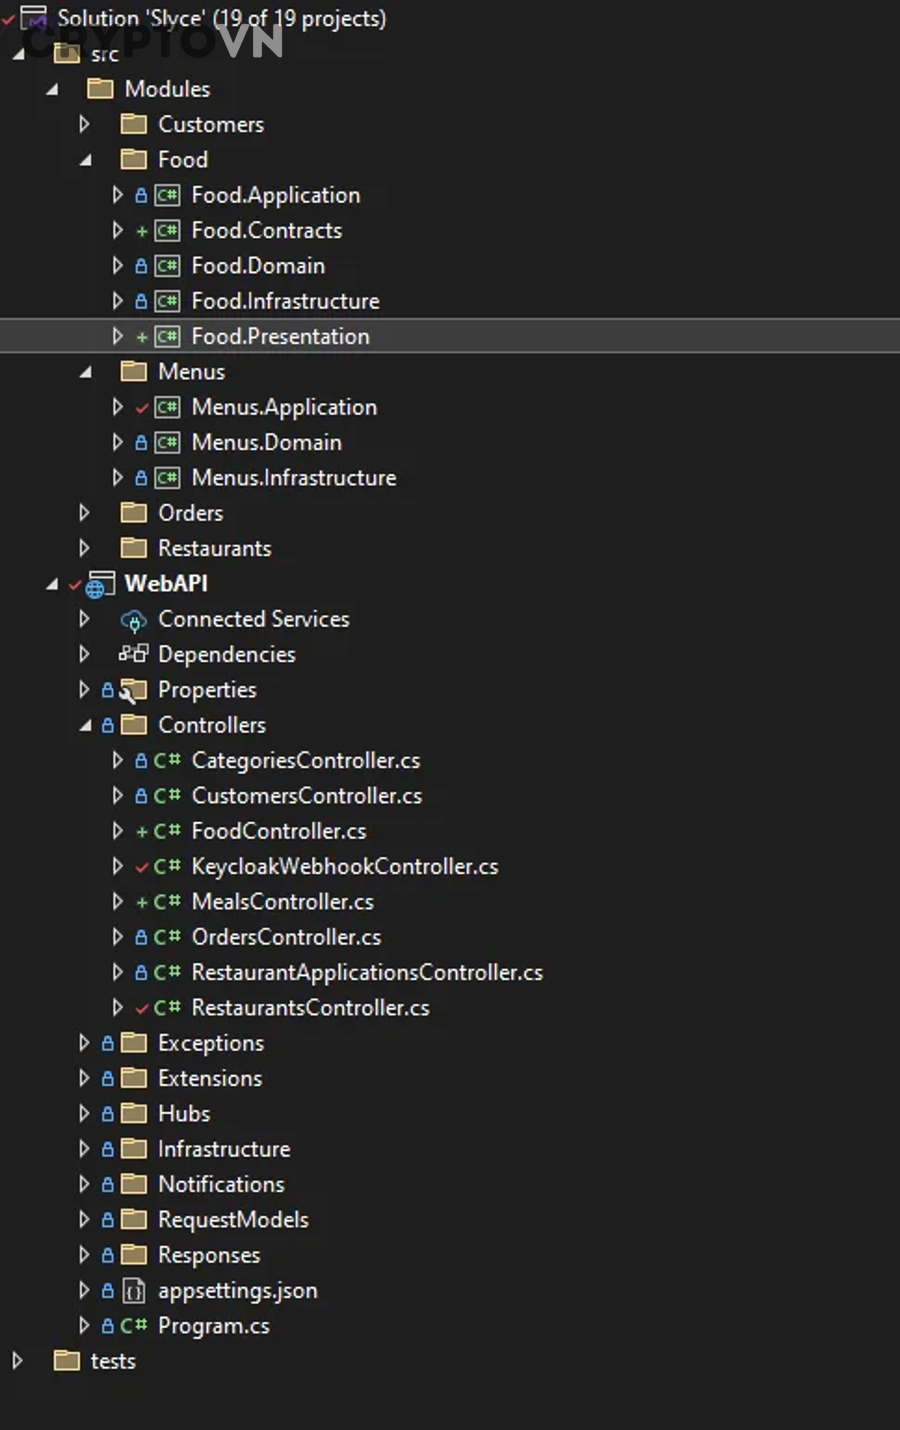This screenshot has height=1430, width=900.
Task: Collapse the WebAPI project node
Action: pyautogui.click(x=52, y=584)
